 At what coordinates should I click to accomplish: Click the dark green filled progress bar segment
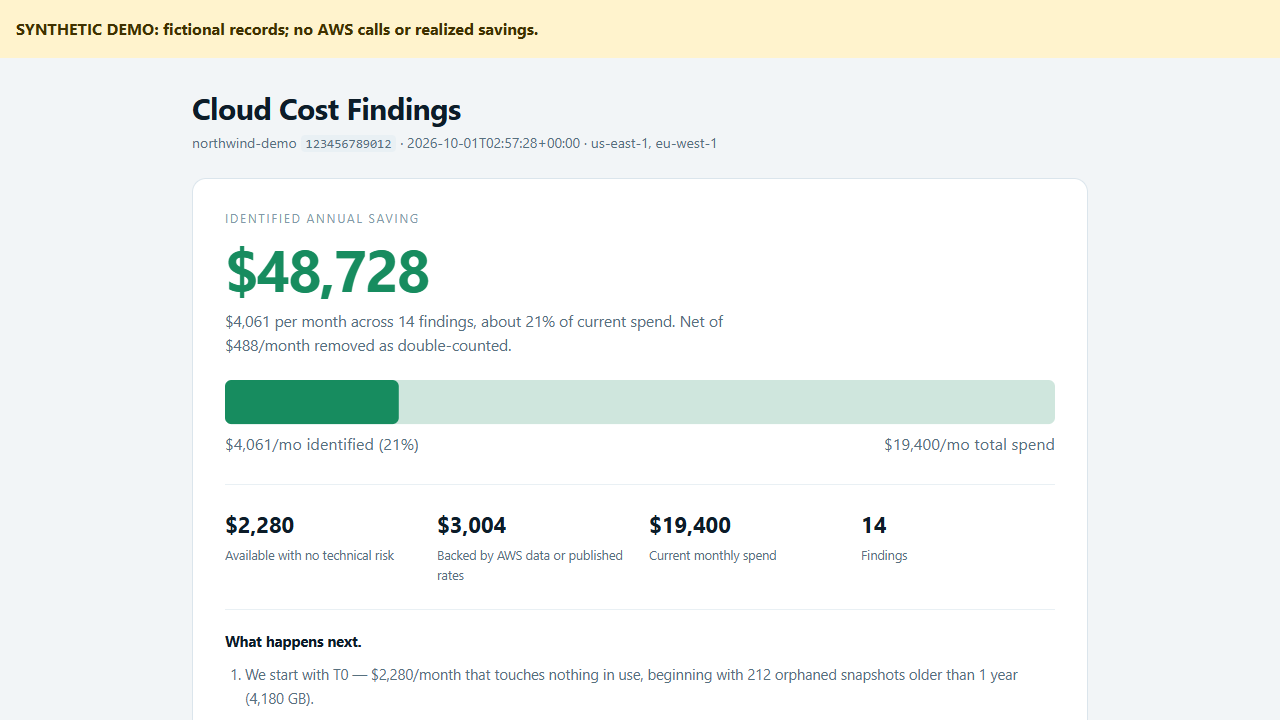point(312,402)
